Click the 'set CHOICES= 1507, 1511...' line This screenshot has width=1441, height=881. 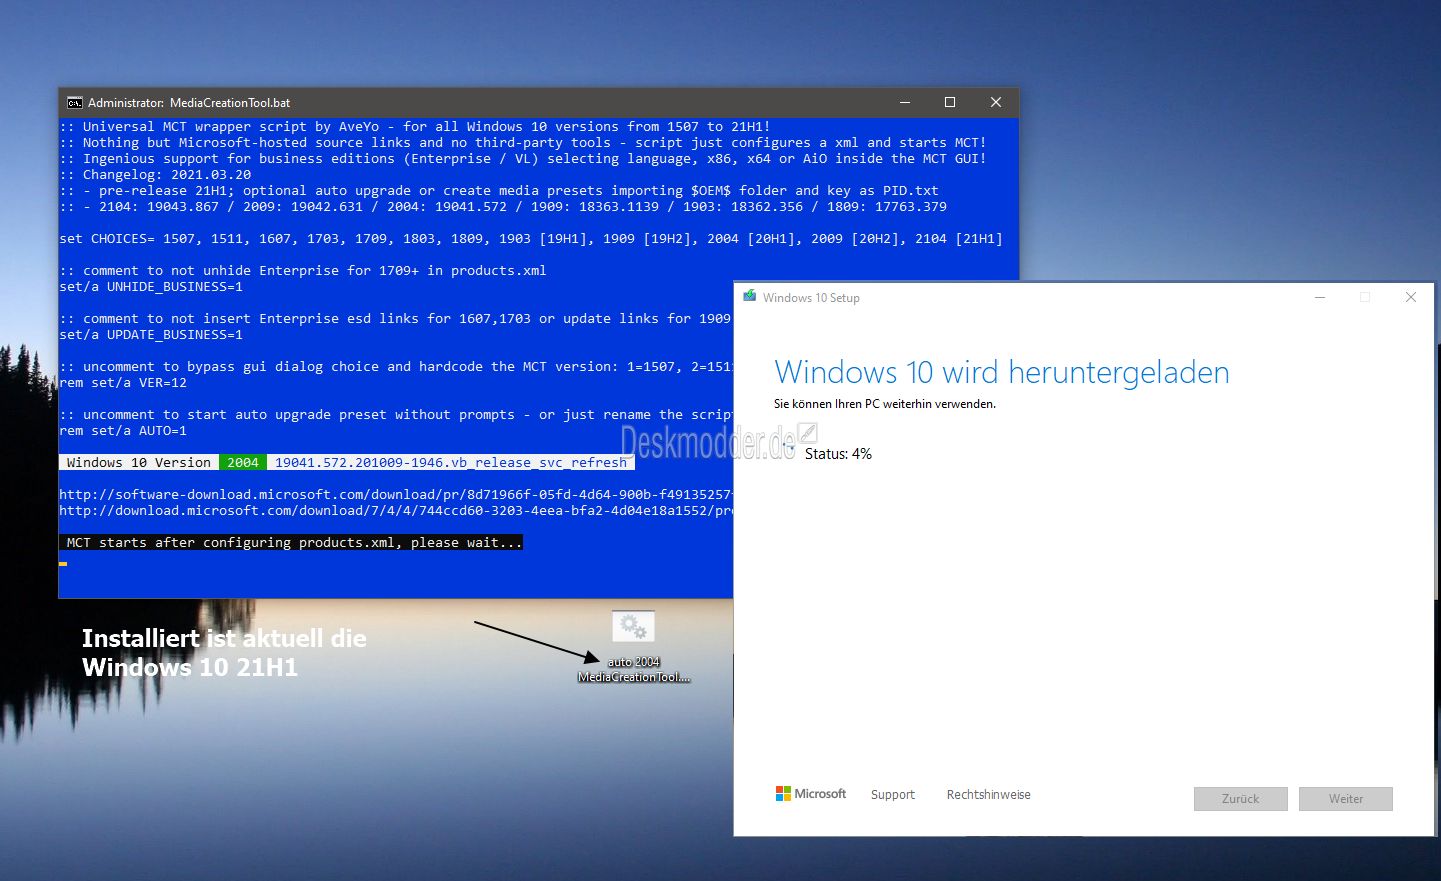(531, 238)
